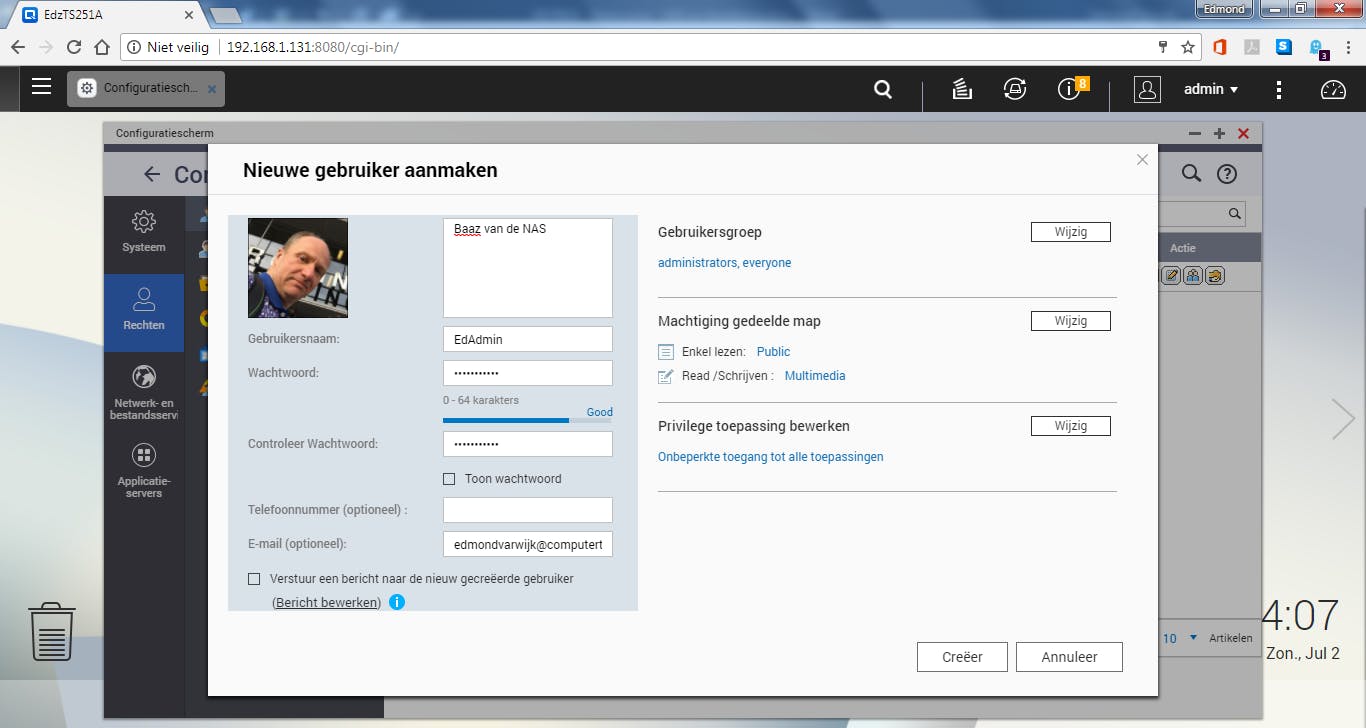
Task: Open the QTS main menu hamburger icon
Action: coord(41,87)
